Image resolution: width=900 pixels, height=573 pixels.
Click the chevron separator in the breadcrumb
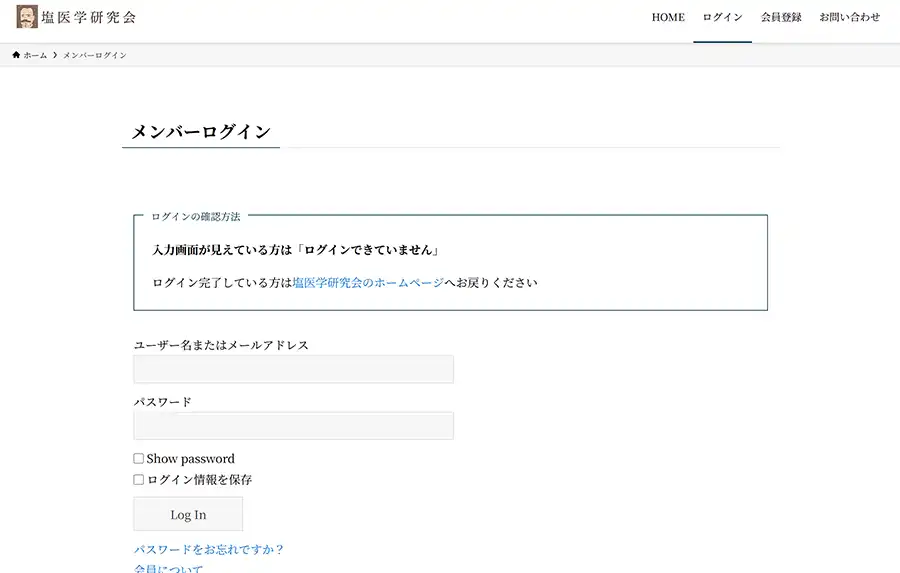pos(55,55)
